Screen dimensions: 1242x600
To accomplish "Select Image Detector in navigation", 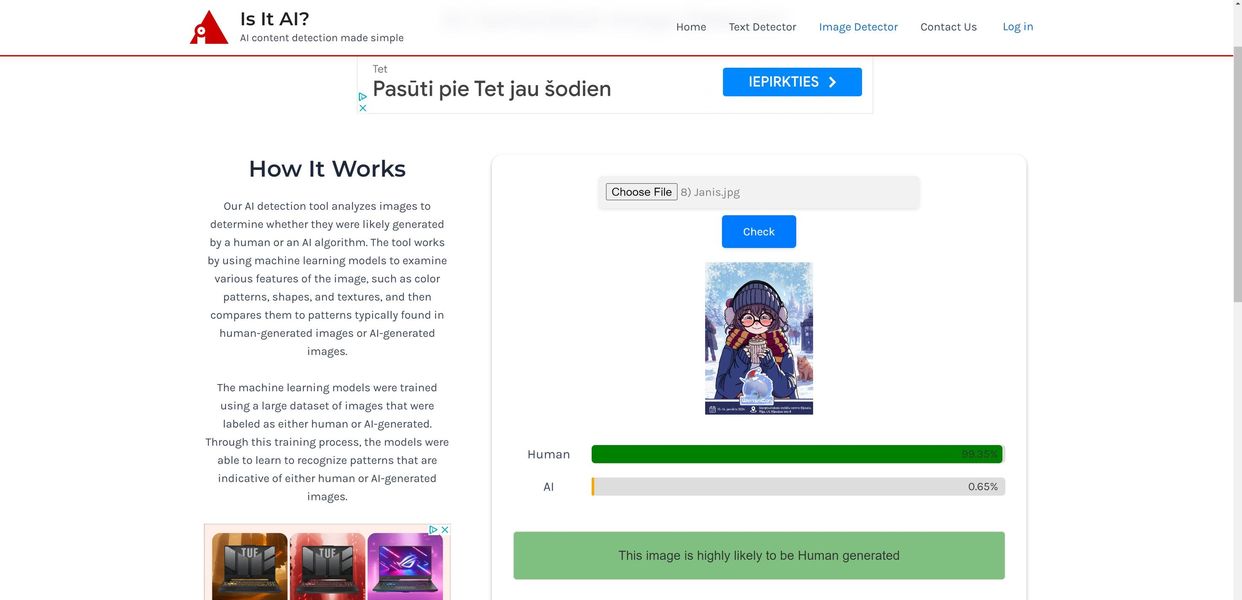I will (858, 27).
